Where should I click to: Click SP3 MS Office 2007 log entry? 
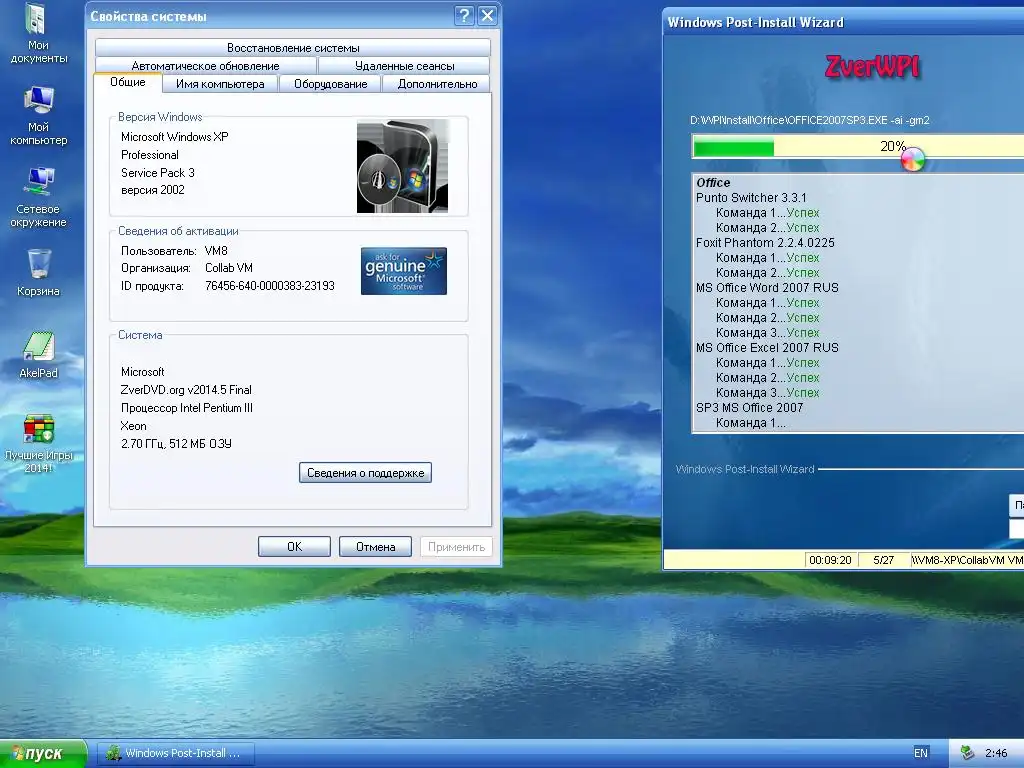coord(749,408)
